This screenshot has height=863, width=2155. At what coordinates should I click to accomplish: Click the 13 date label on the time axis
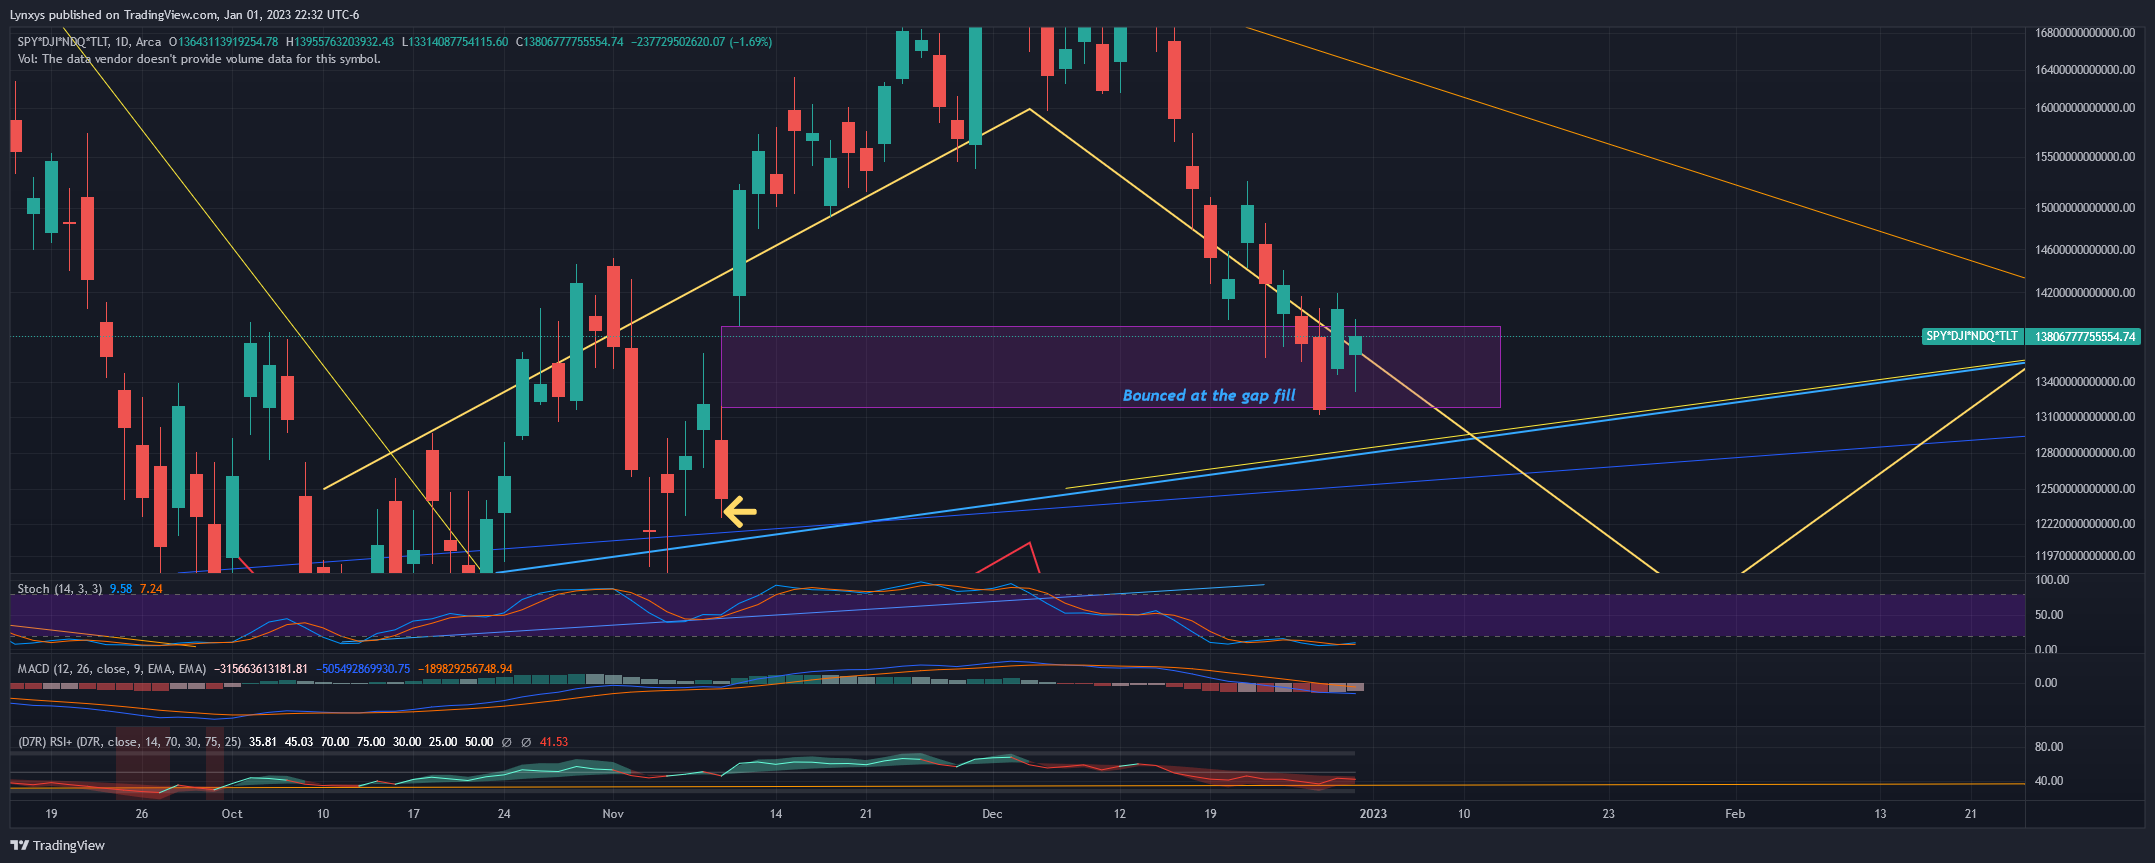point(1880,814)
